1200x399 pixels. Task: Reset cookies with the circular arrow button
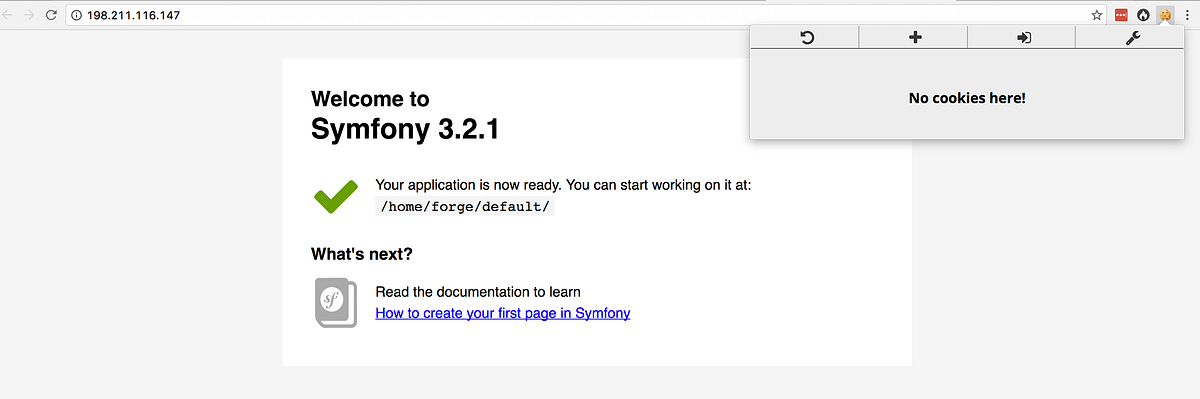[807, 37]
